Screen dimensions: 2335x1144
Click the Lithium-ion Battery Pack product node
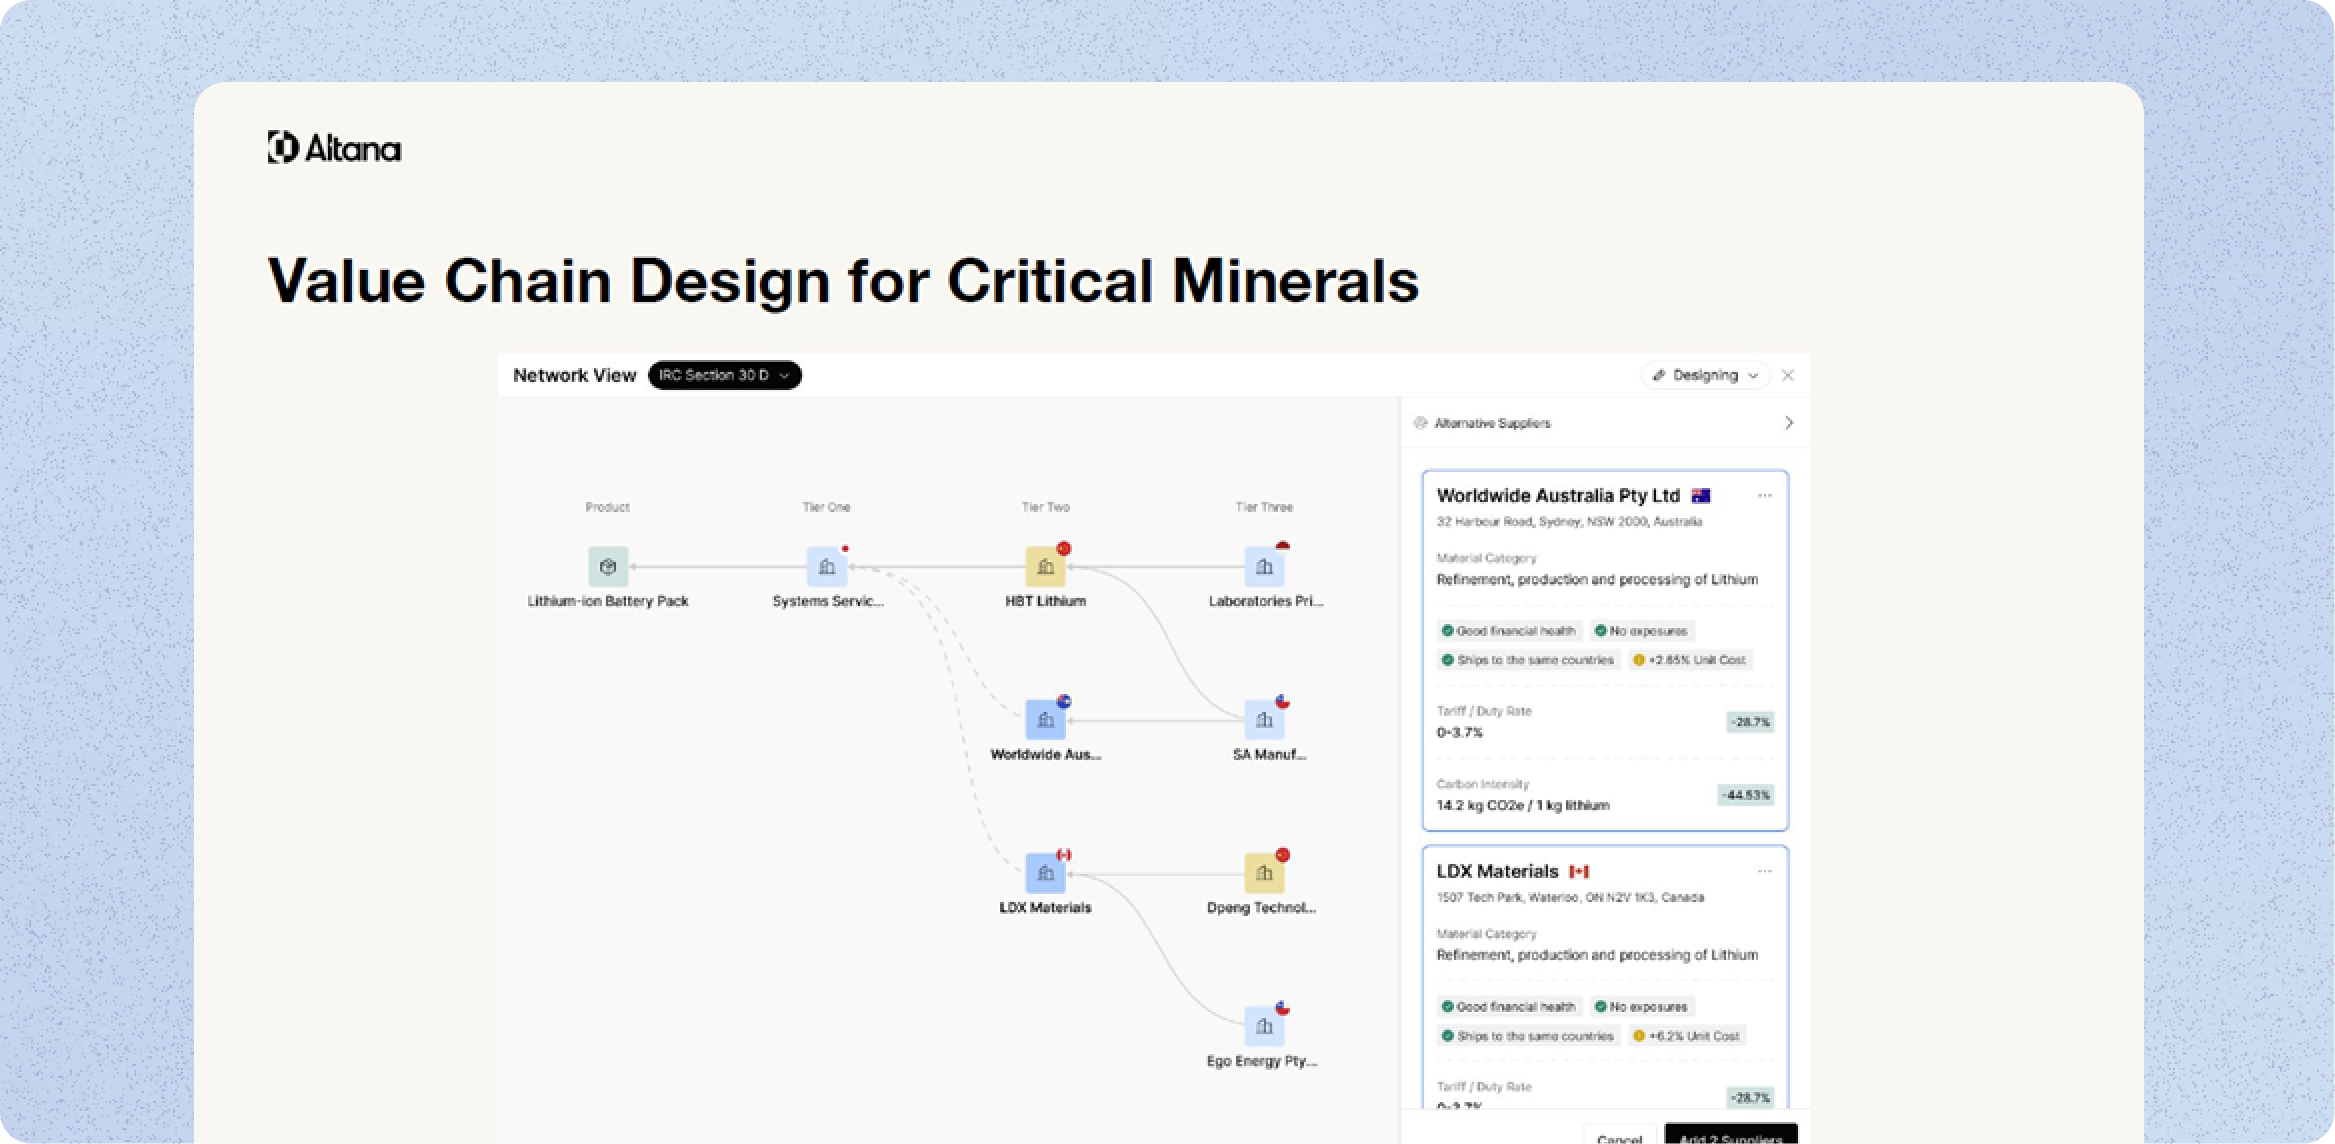pyautogui.click(x=607, y=567)
